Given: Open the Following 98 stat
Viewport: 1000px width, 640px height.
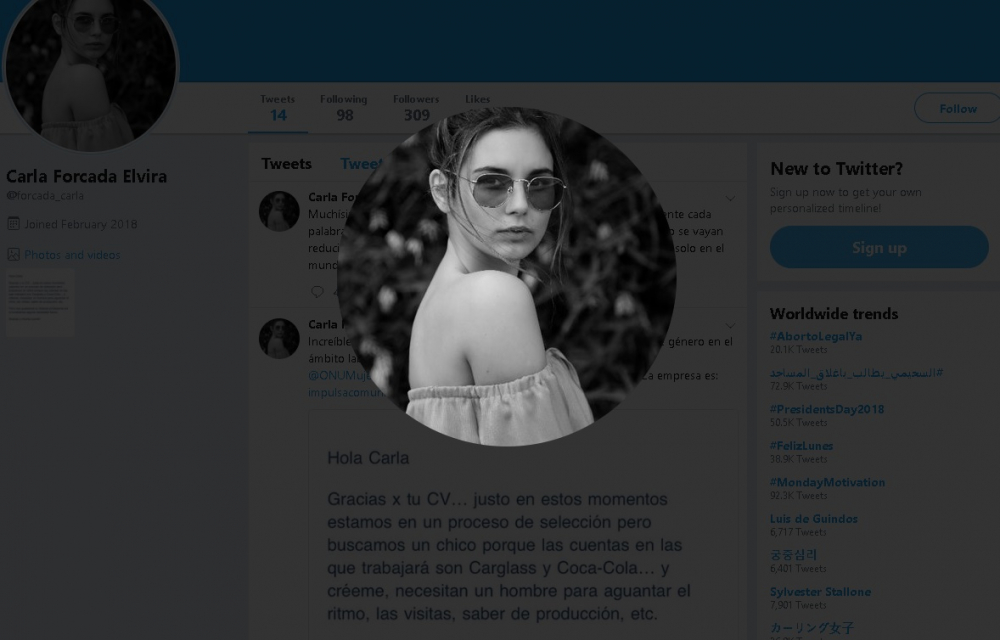Looking at the screenshot, I should click(344, 108).
